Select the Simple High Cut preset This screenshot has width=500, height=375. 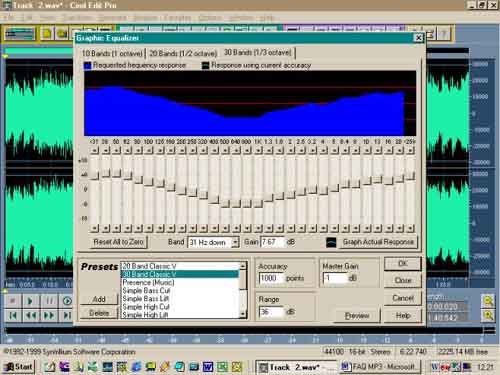pyautogui.click(x=180, y=306)
